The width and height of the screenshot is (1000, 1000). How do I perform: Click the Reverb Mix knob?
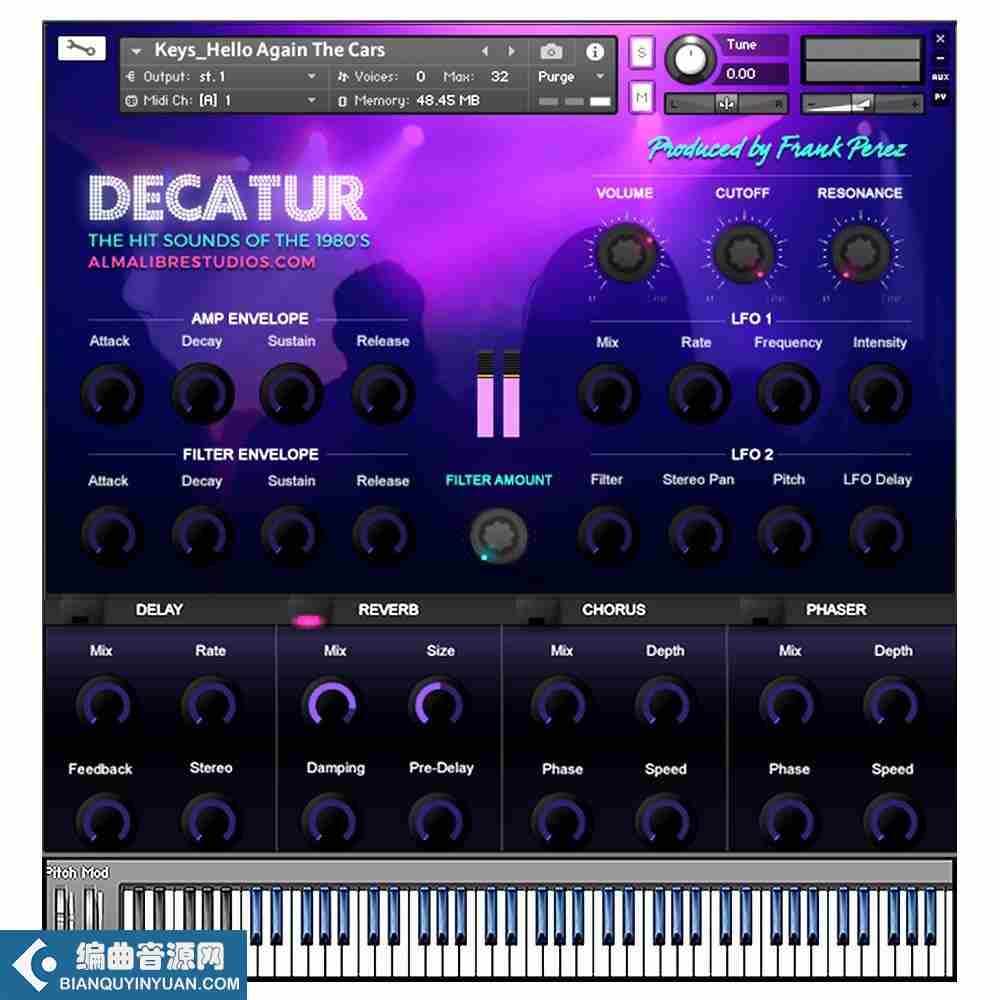pyautogui.click(x=332, y=704)
